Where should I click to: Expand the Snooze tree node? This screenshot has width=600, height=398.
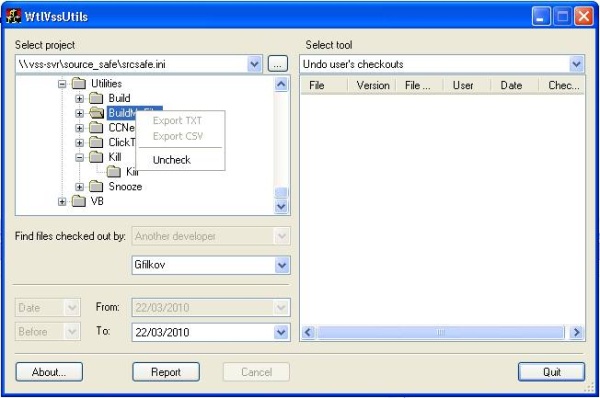79,187
